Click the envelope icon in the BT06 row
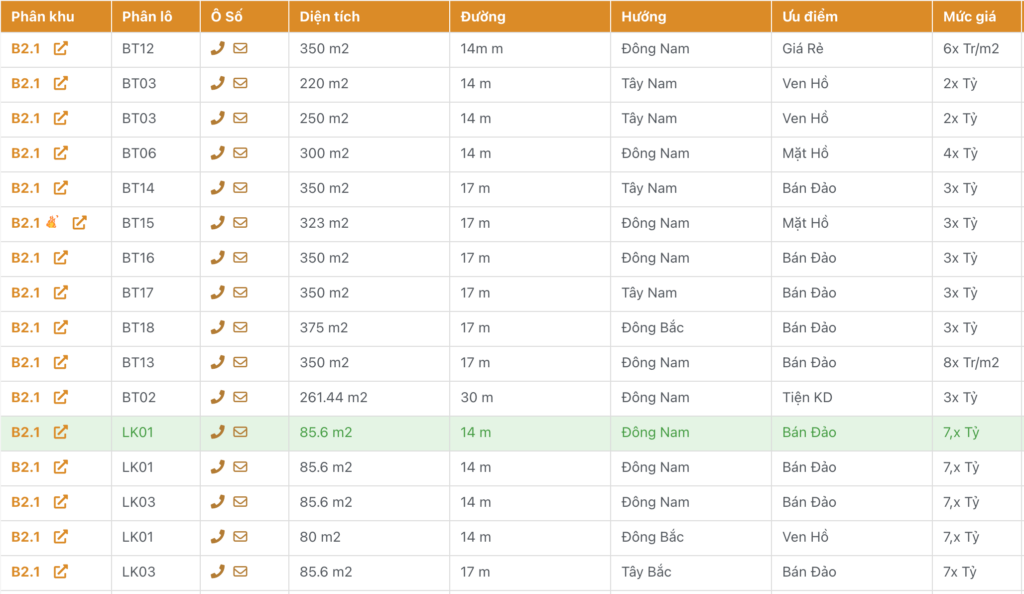The width and height of the screenshot is (1024, 594). [240, 153]
